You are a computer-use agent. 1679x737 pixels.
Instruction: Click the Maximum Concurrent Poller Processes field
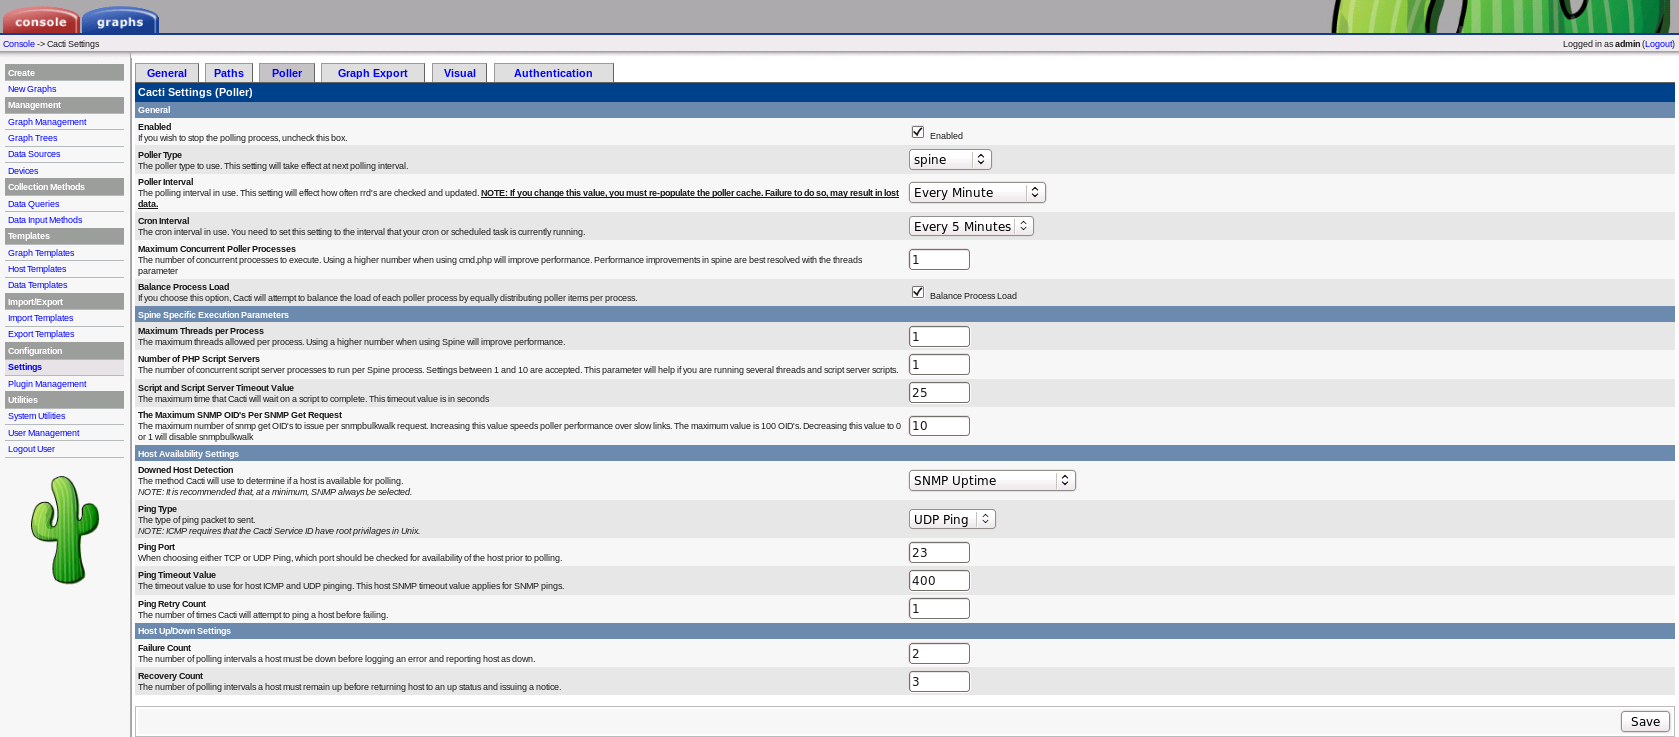click(x=939, y=259)
